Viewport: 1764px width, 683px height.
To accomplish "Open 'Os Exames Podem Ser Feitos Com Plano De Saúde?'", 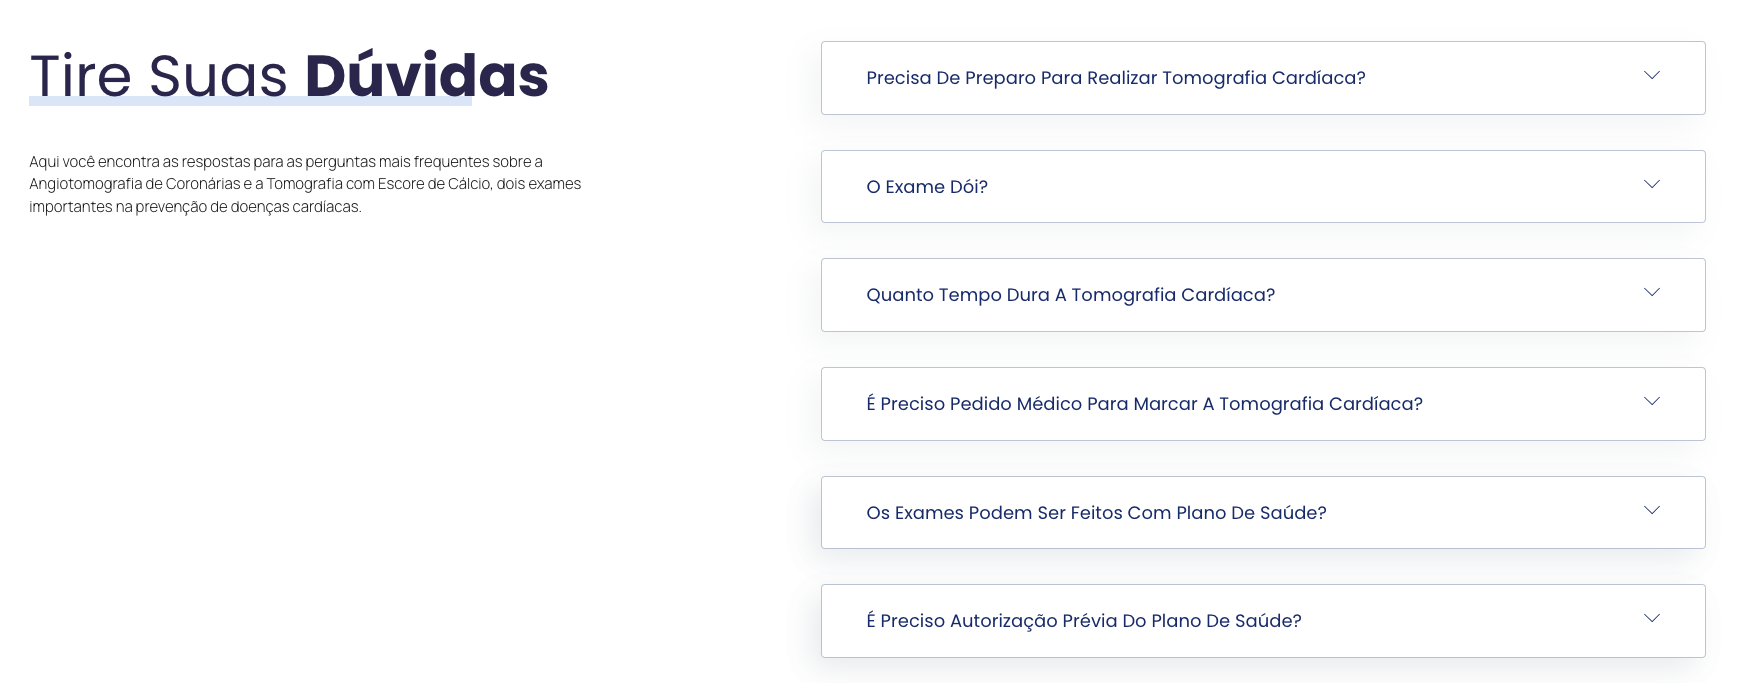I will click(x=1096, y=513).
